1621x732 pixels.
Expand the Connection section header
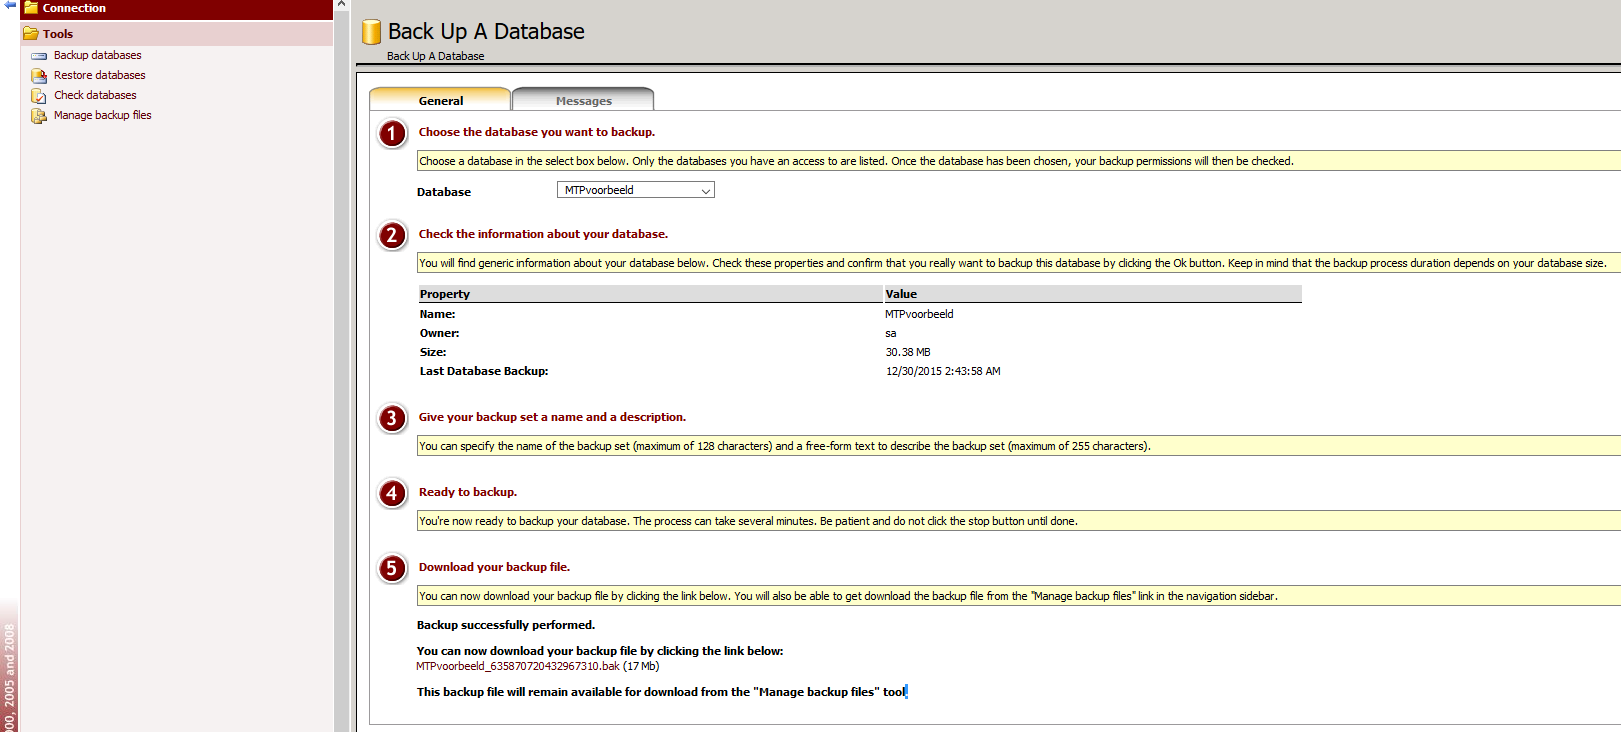[x=176, y=9]
